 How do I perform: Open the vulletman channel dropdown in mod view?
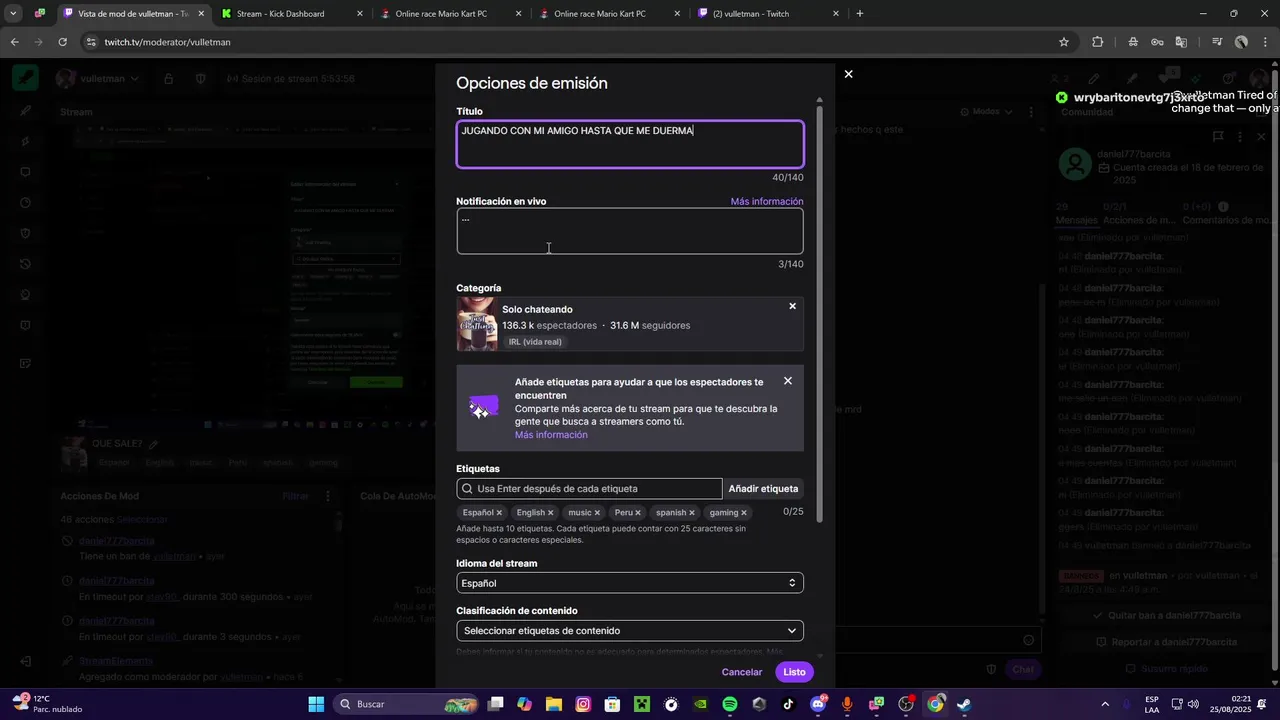click(98, 79)
